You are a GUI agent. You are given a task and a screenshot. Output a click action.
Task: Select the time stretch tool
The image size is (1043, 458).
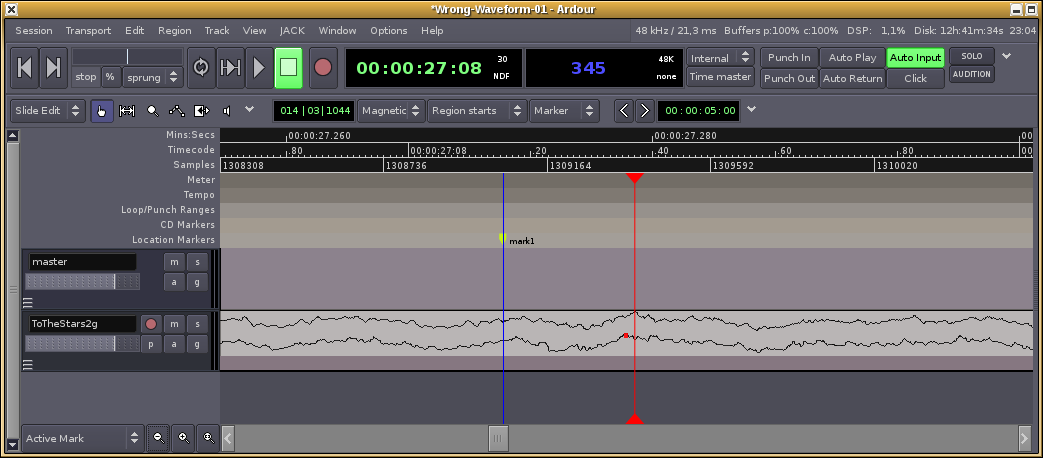click(x=202, y=110)
